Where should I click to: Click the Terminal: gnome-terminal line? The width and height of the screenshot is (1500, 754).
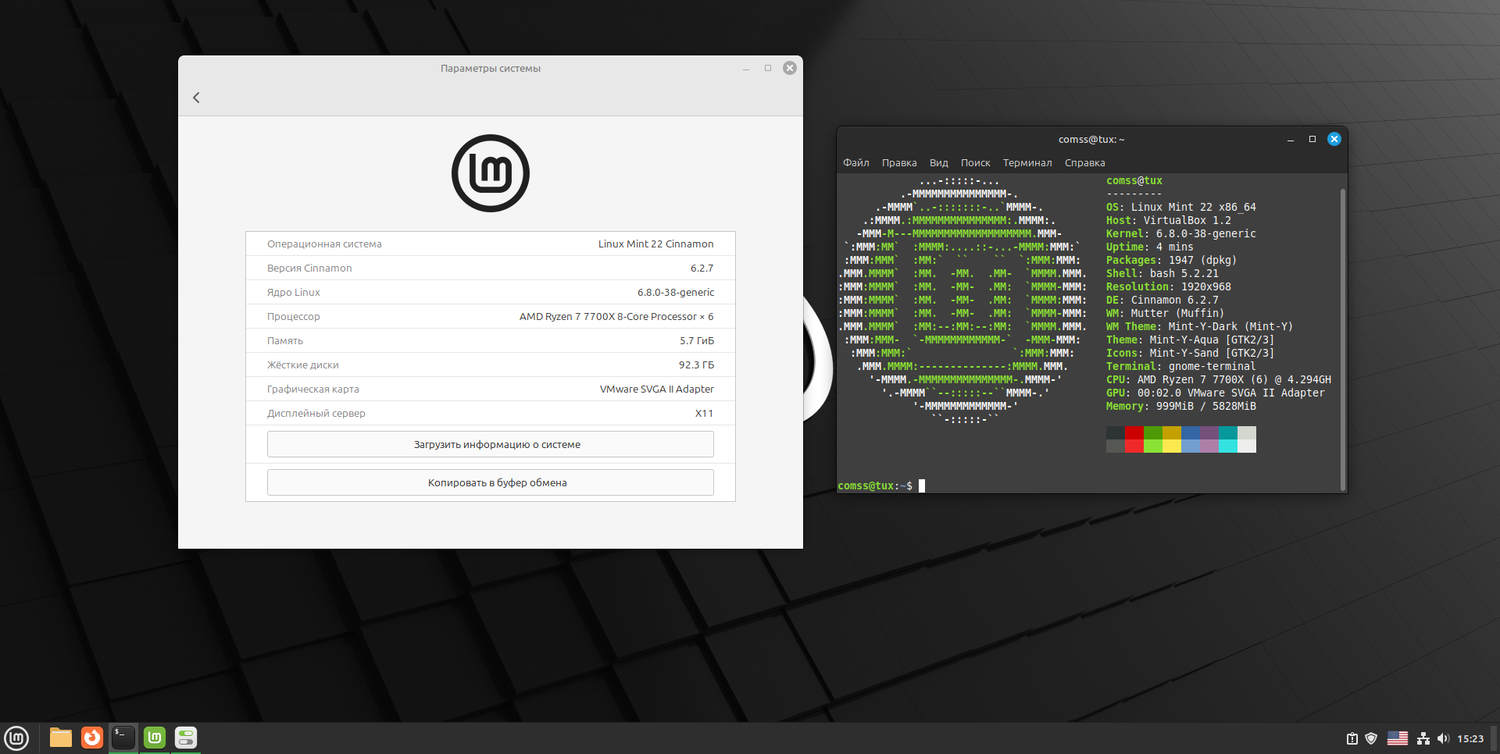tap(1180, 366)
